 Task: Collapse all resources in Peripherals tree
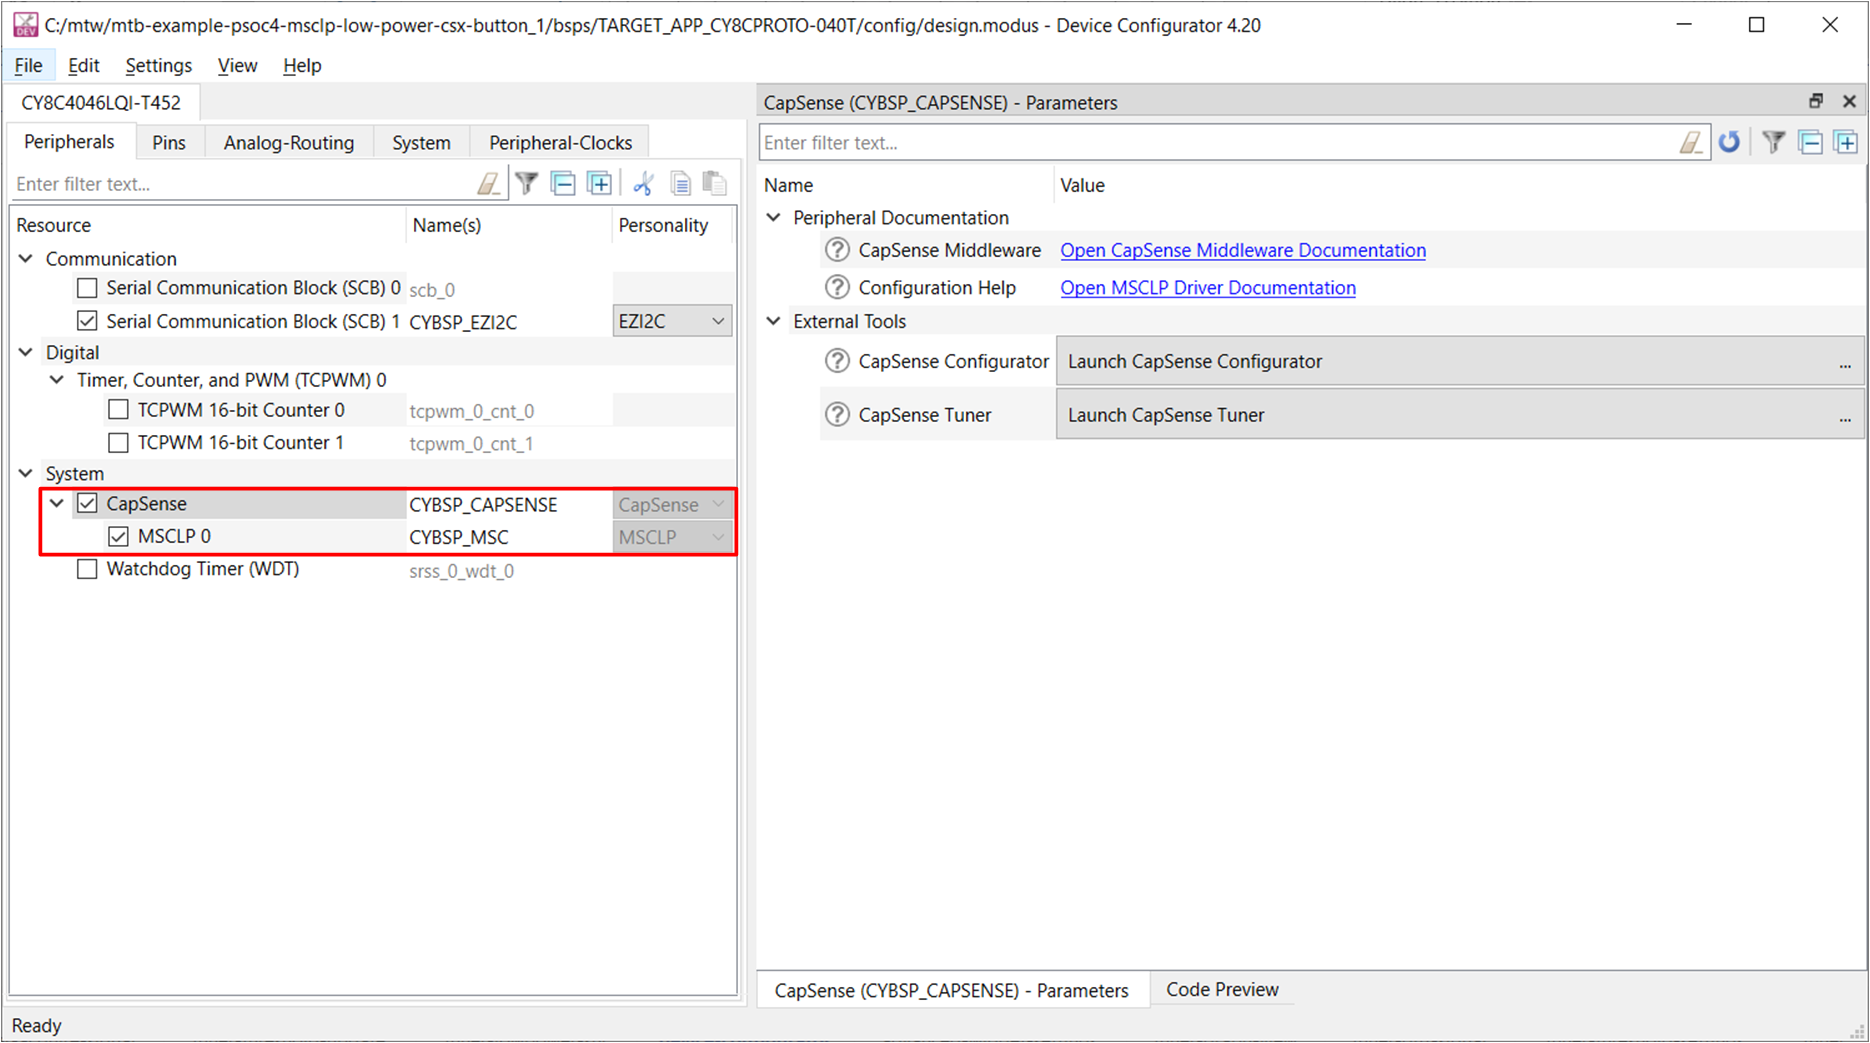click(x=563, y=183)
